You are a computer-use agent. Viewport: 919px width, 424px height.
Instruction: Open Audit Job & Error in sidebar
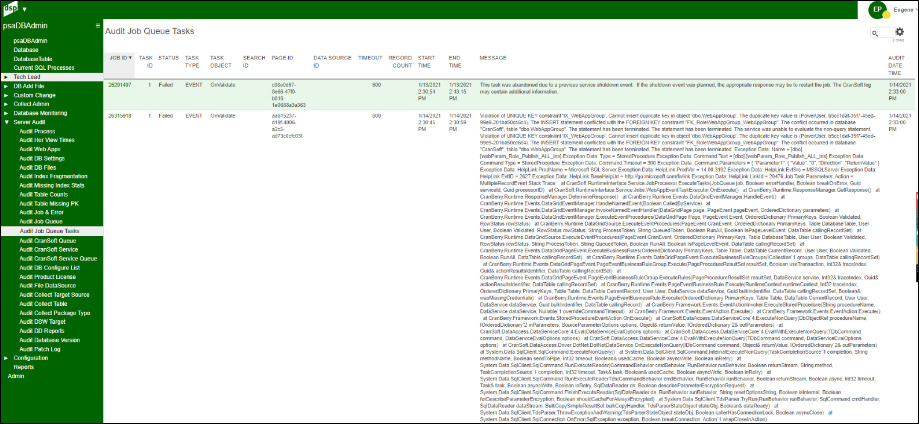(41, 213)
